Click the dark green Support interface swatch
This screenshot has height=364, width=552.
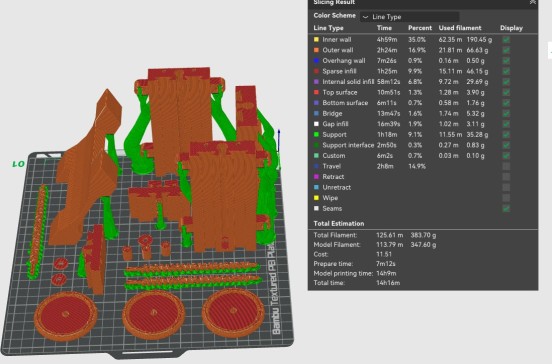(x=316, y=145)
